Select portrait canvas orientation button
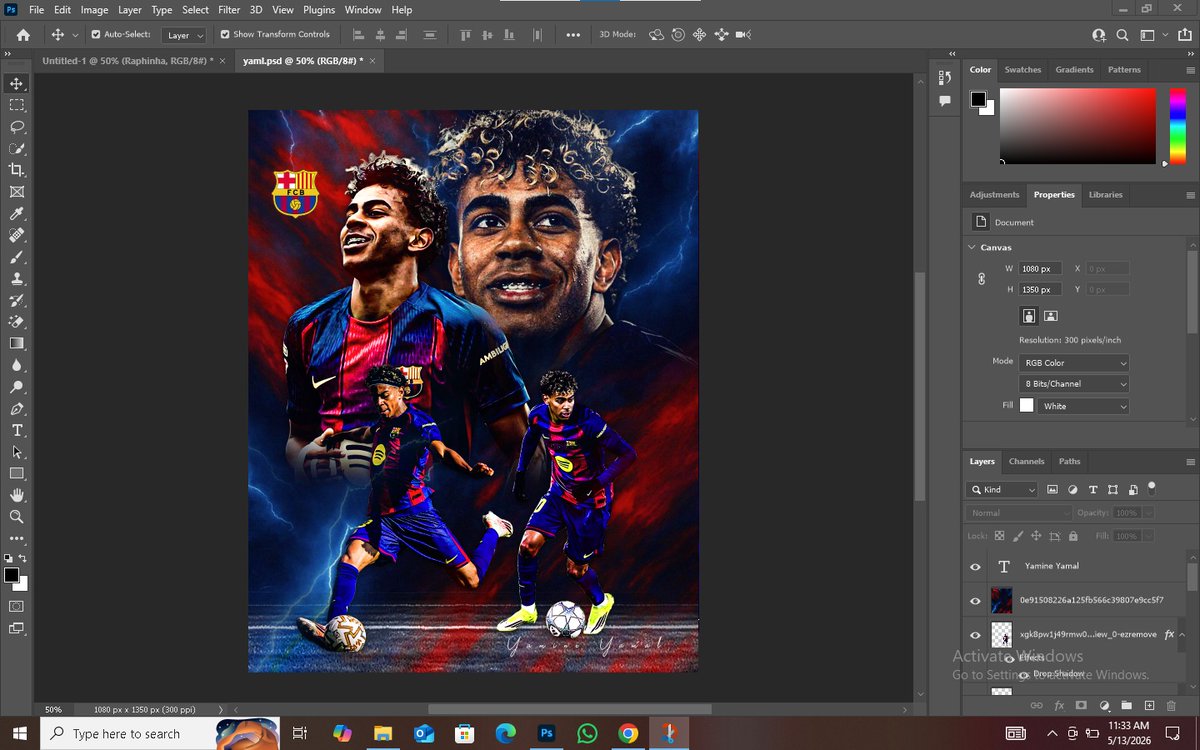The image size is (1200, 750). pyautogui.click(x=1028, y=316)
